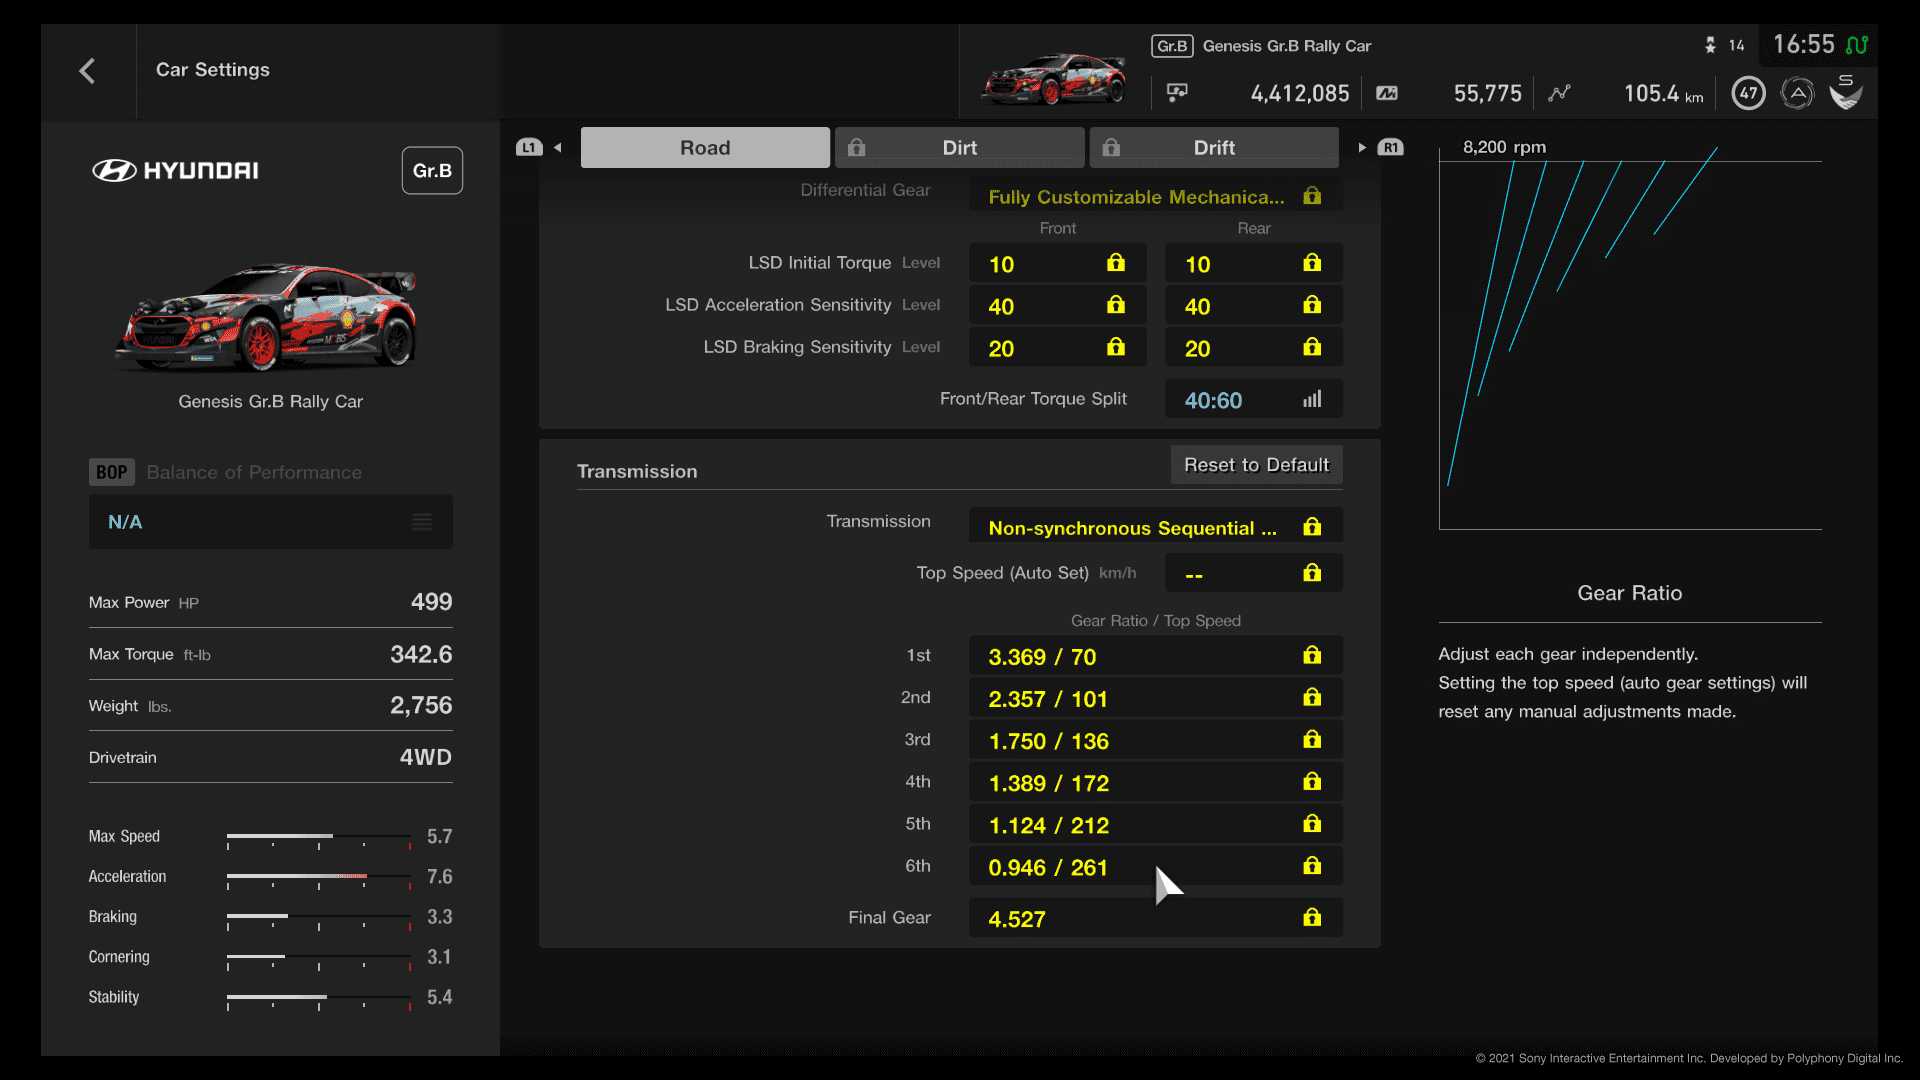Go back with the left chevron arrow
Image resolution: width=1920 pixels, height=1080 pixels.
coord(87,71)
